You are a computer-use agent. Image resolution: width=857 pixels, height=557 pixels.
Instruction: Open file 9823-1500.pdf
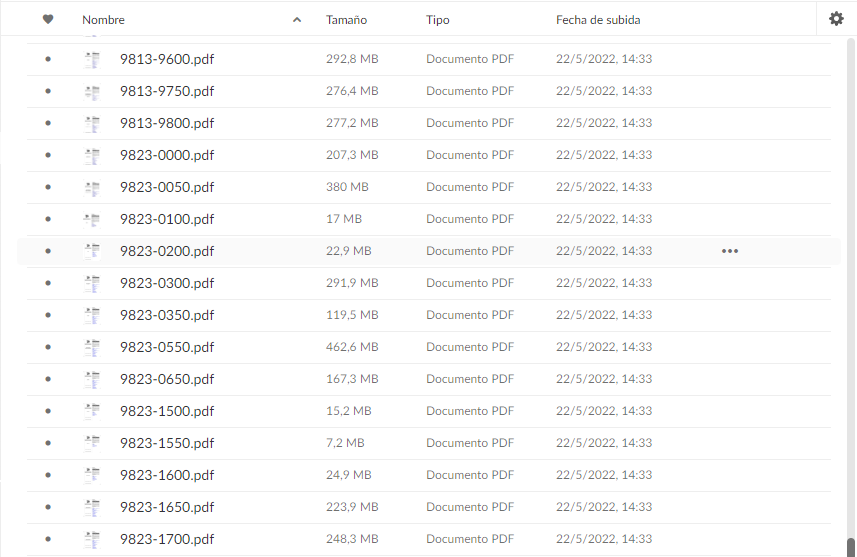[x=167, y=411]
